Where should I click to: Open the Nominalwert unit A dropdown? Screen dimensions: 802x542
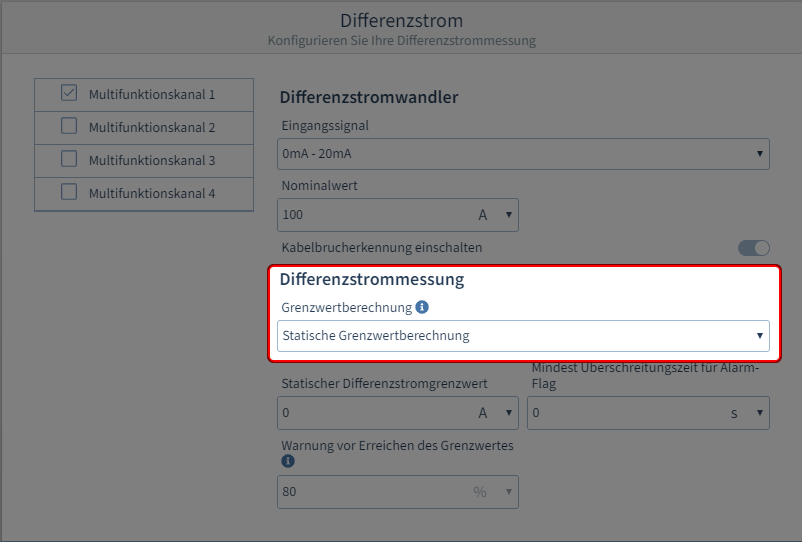click(x=496, y=214)
